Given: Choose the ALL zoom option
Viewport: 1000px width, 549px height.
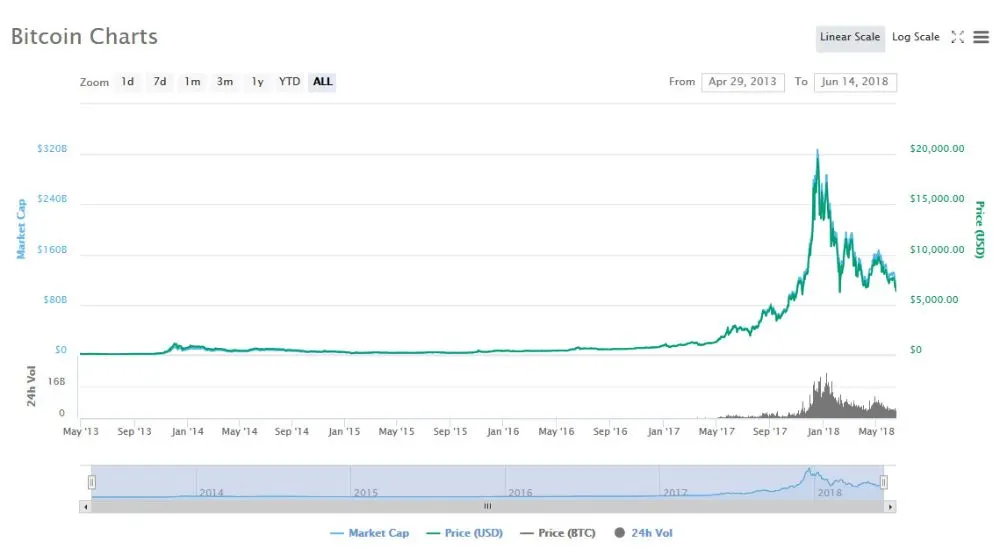Looking at the screenshot, I should 322,82.
